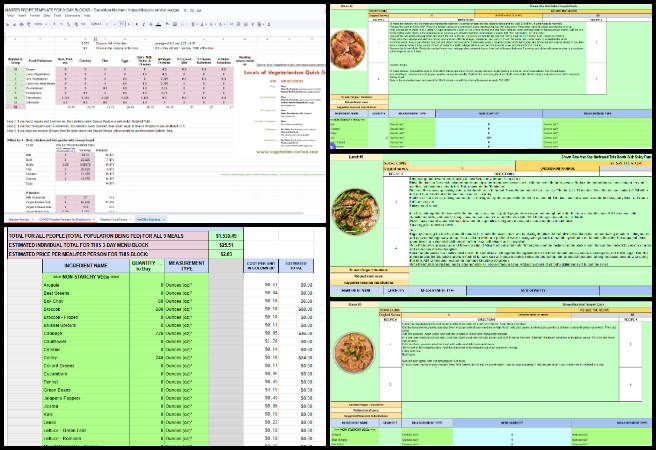Apply percent format with the percent icon
The image size is (656, 450).
[x=62, y=24]
